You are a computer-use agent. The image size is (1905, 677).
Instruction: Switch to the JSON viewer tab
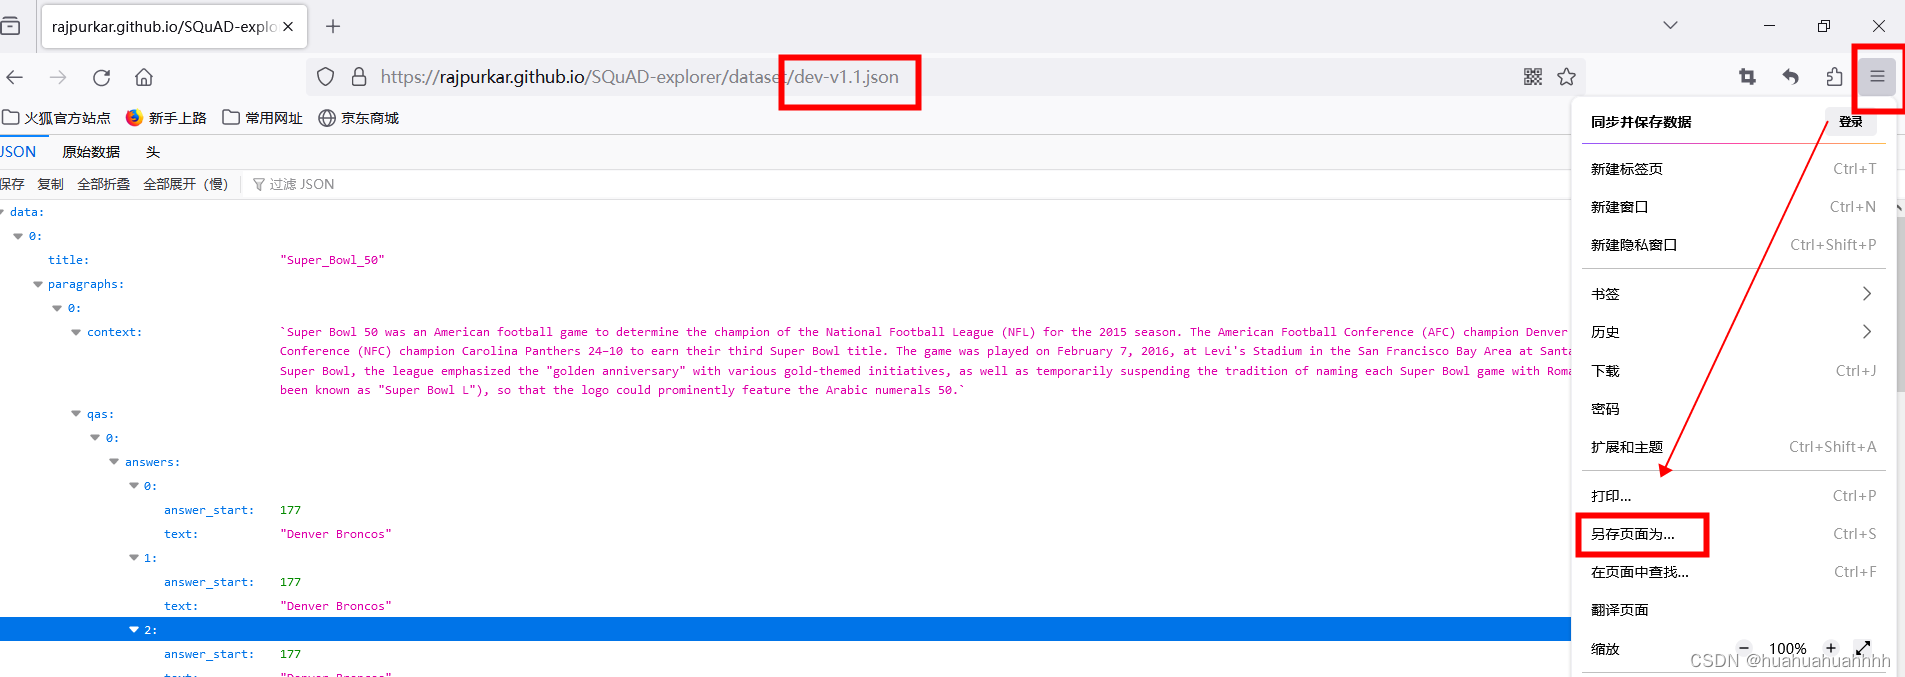click(18, 152)
